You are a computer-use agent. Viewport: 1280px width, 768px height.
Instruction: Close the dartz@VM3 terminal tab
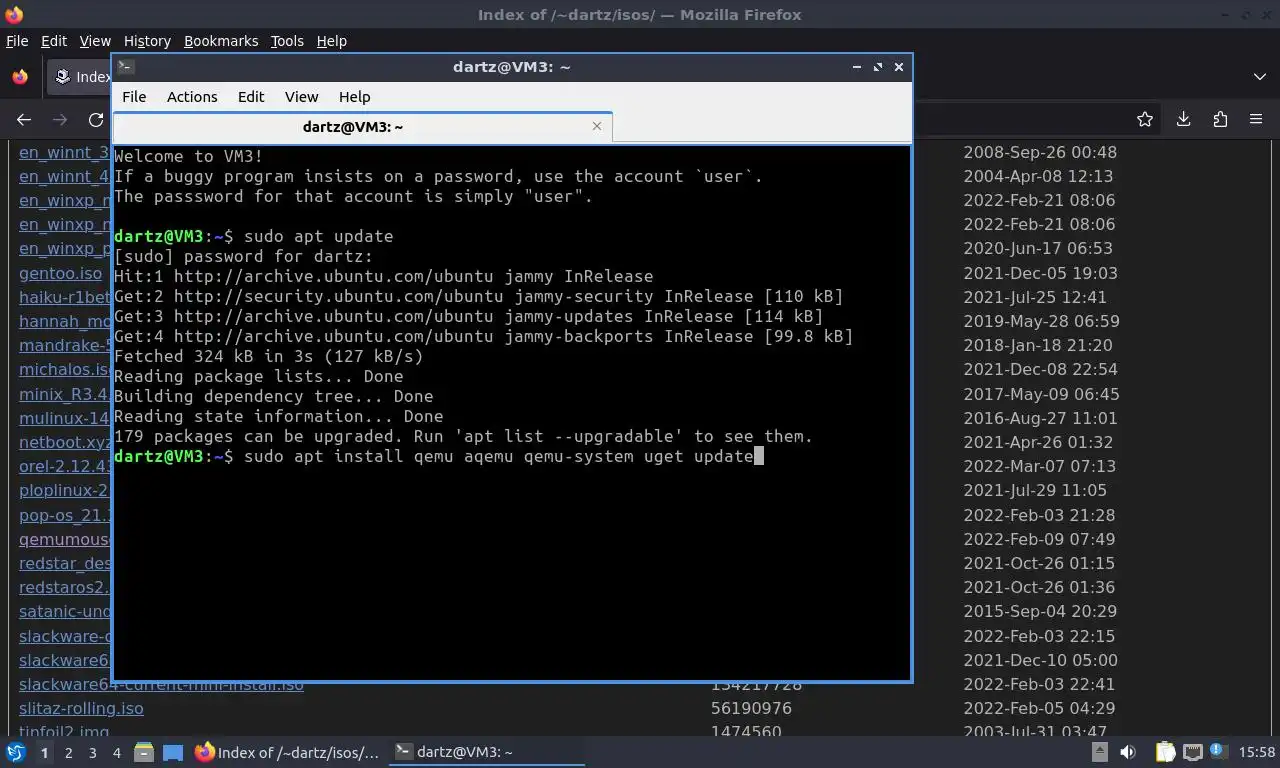(597, 126)
